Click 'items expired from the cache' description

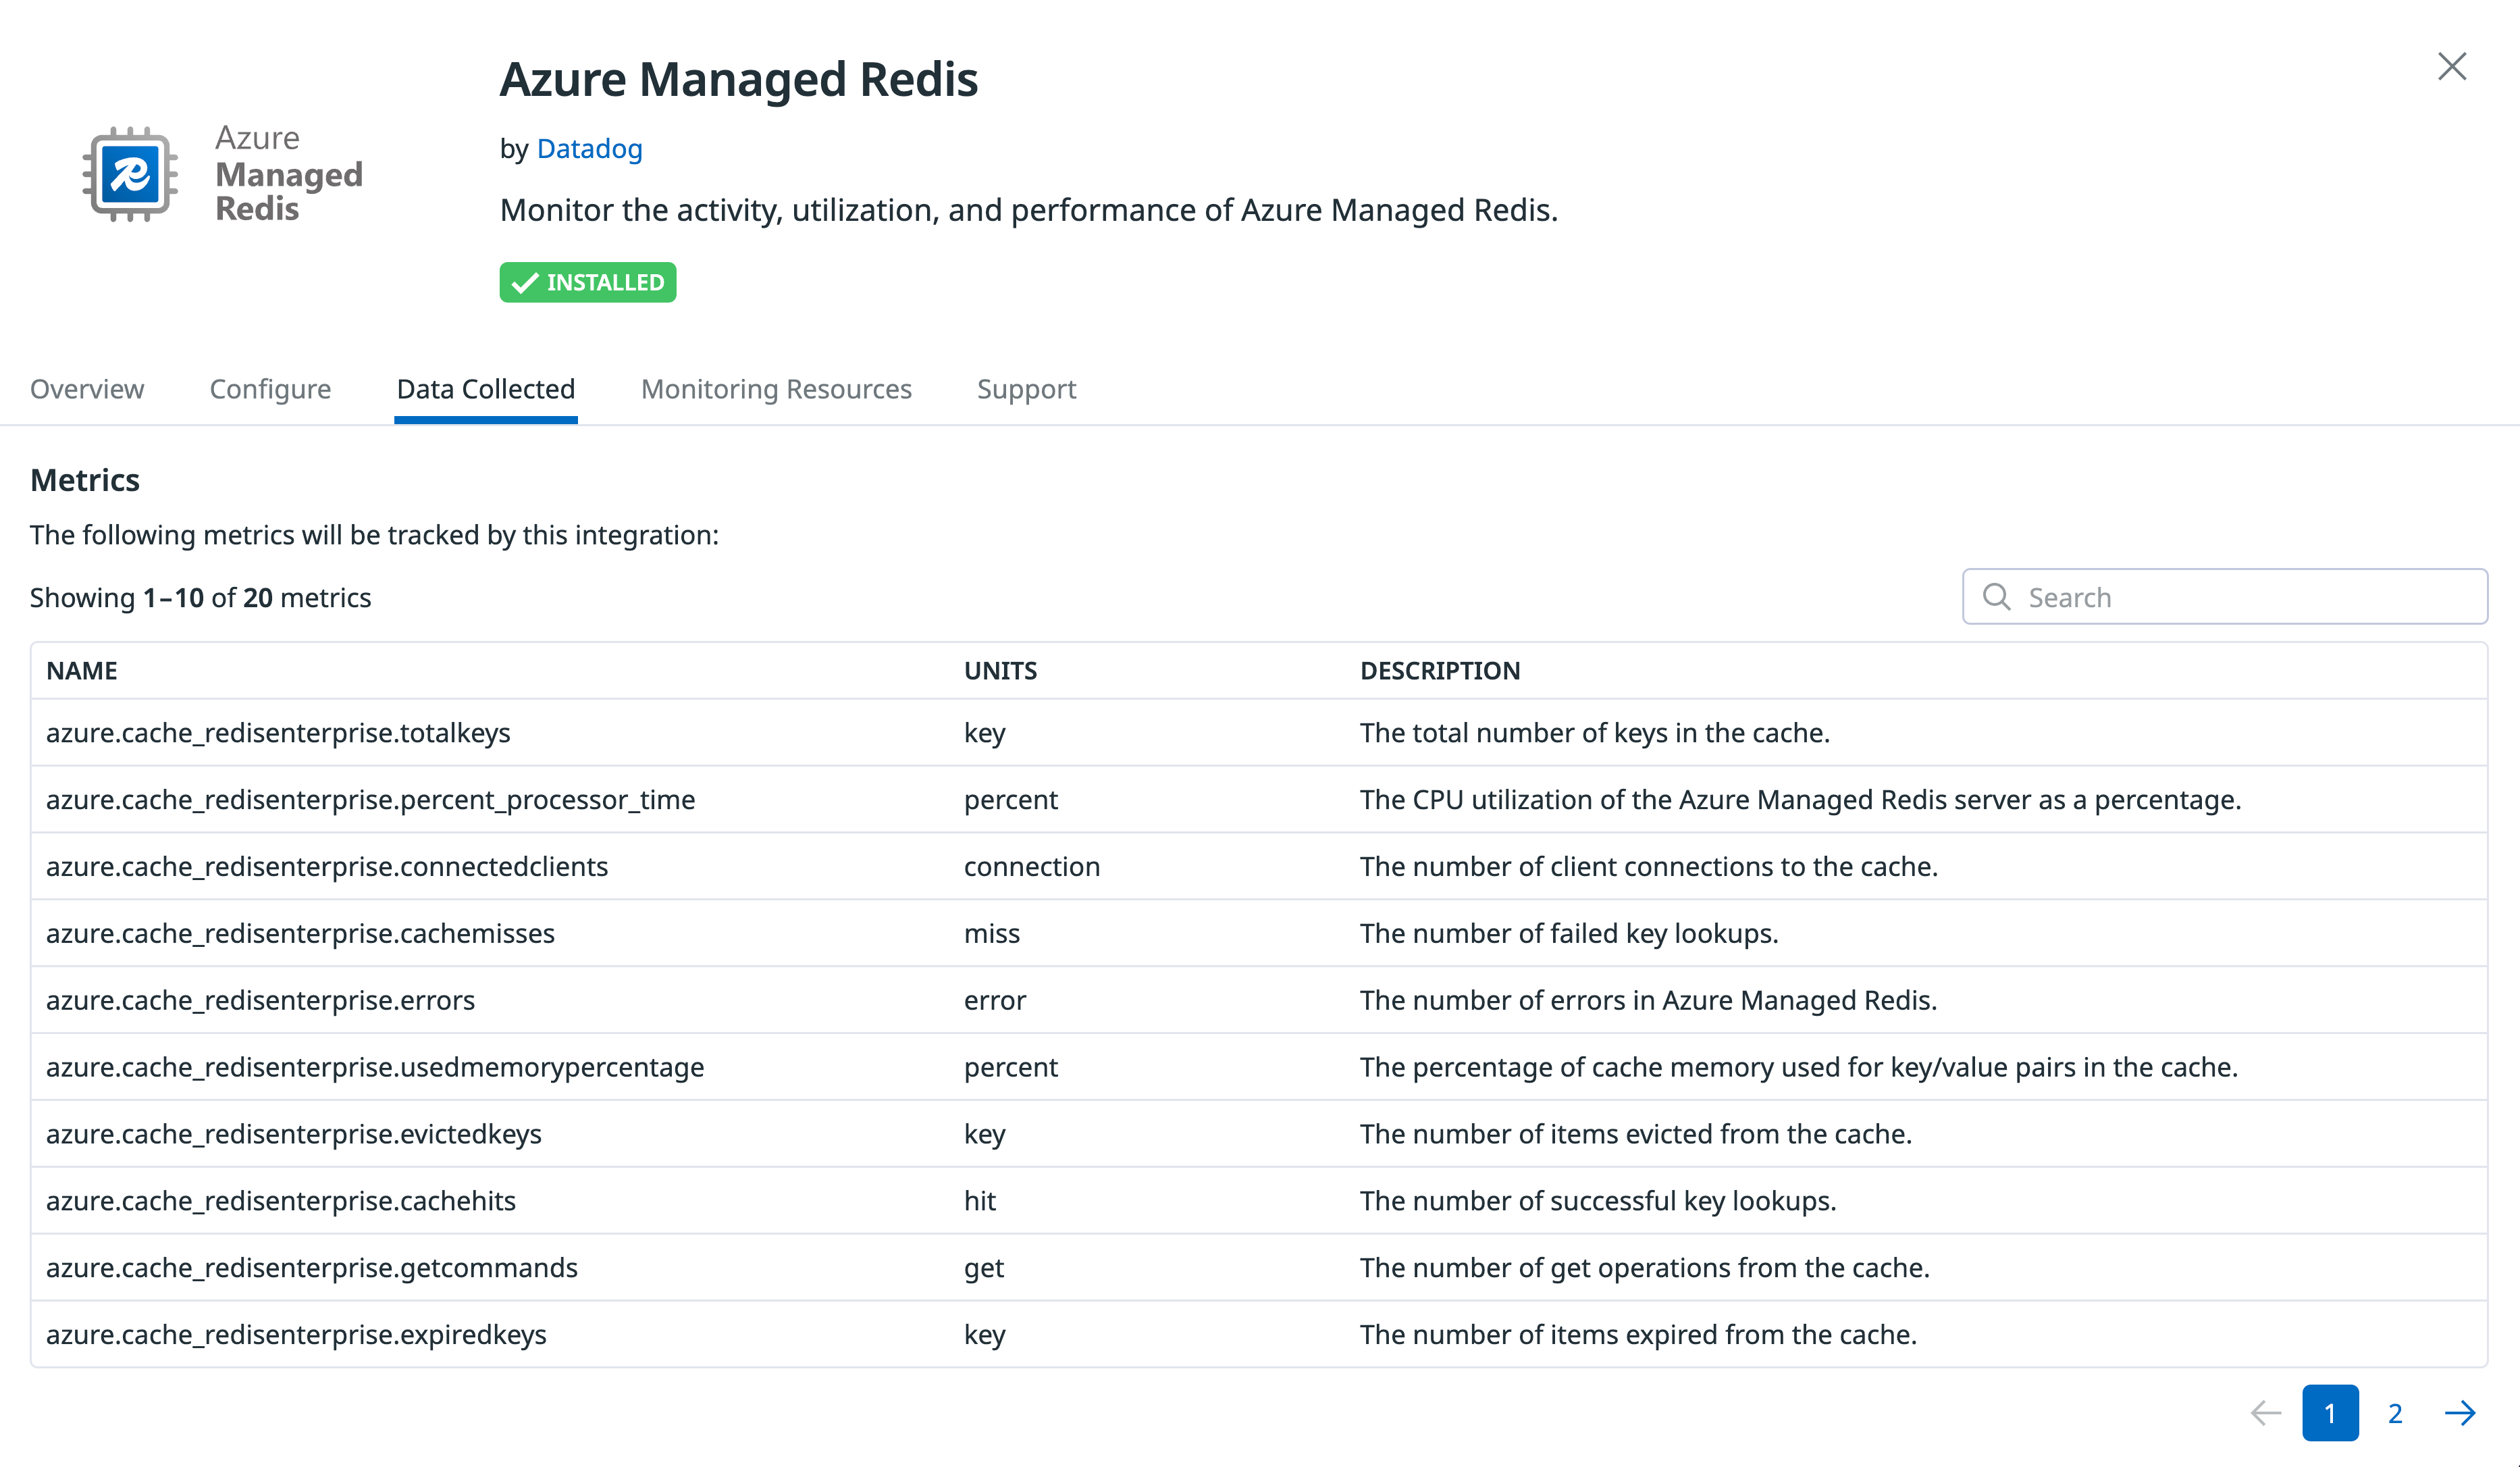tap(1639, 1335)
